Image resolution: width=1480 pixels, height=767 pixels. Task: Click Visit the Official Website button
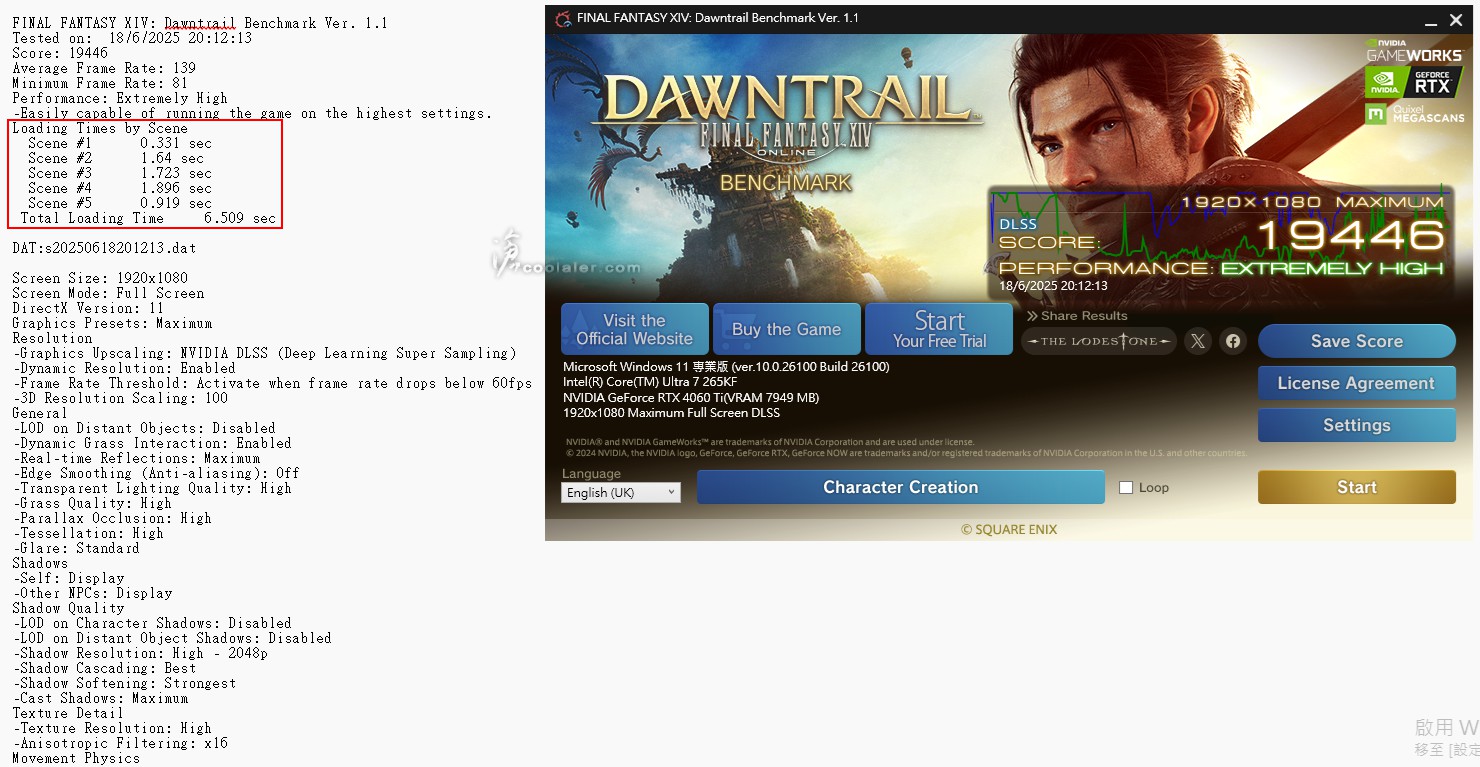point(634,329)
